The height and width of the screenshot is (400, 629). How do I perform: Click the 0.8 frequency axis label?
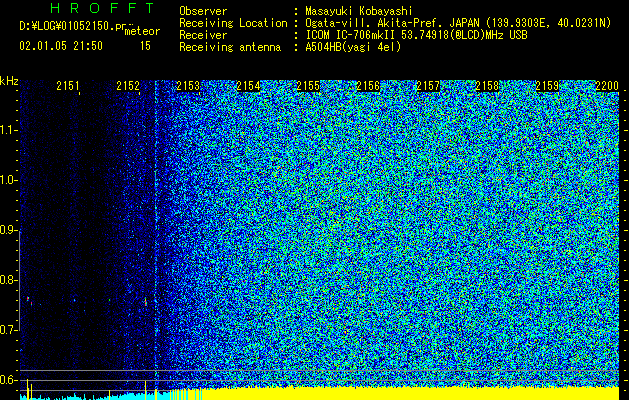point(8,280)
